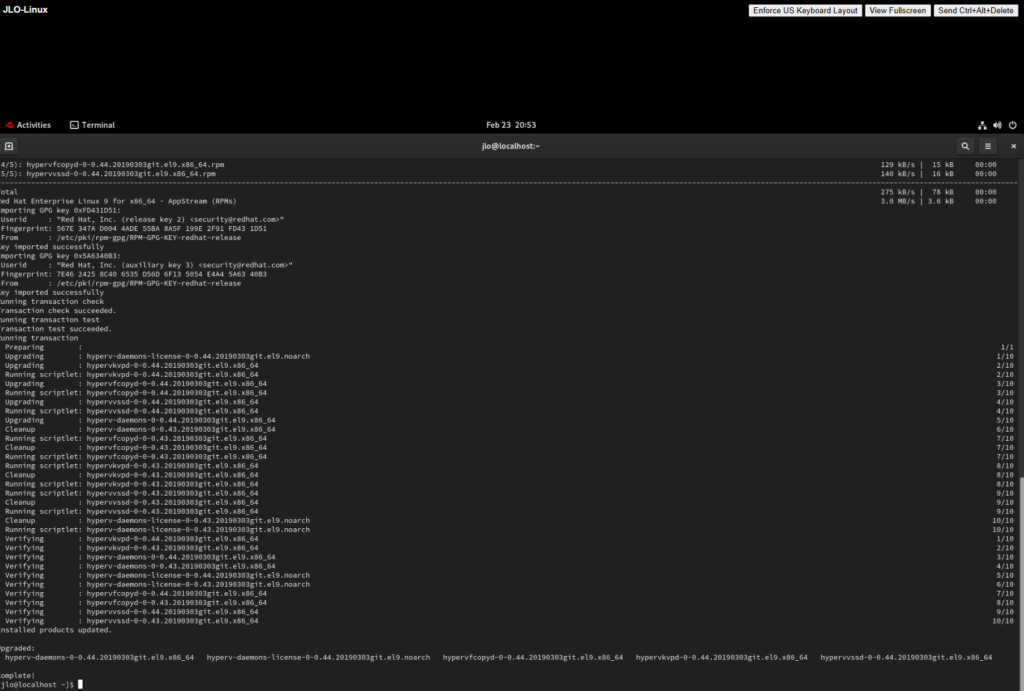Viewport: 1024px width, 691px height.
Task: Click the new terminal tab icon
Action: pos(9,146)
